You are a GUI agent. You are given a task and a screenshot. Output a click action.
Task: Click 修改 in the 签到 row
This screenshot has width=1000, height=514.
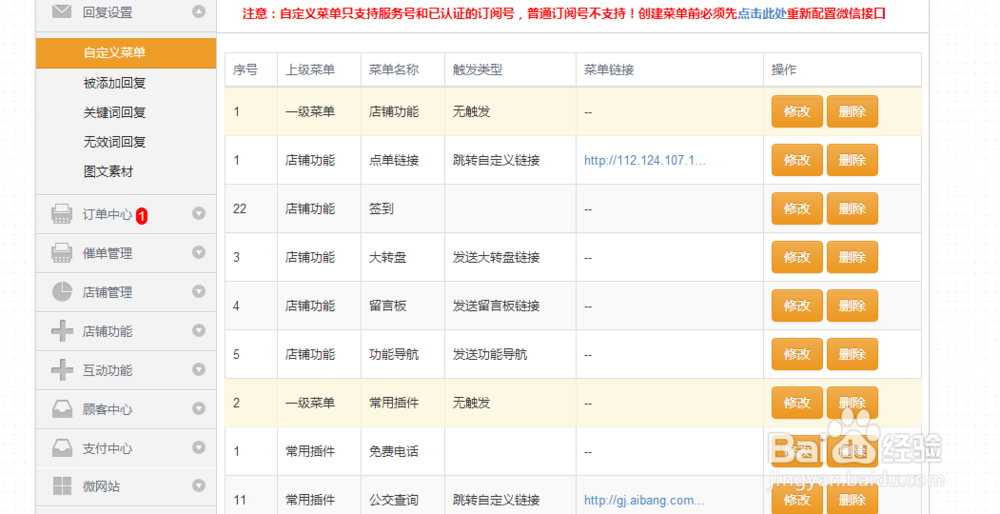(x=797, y=209)
